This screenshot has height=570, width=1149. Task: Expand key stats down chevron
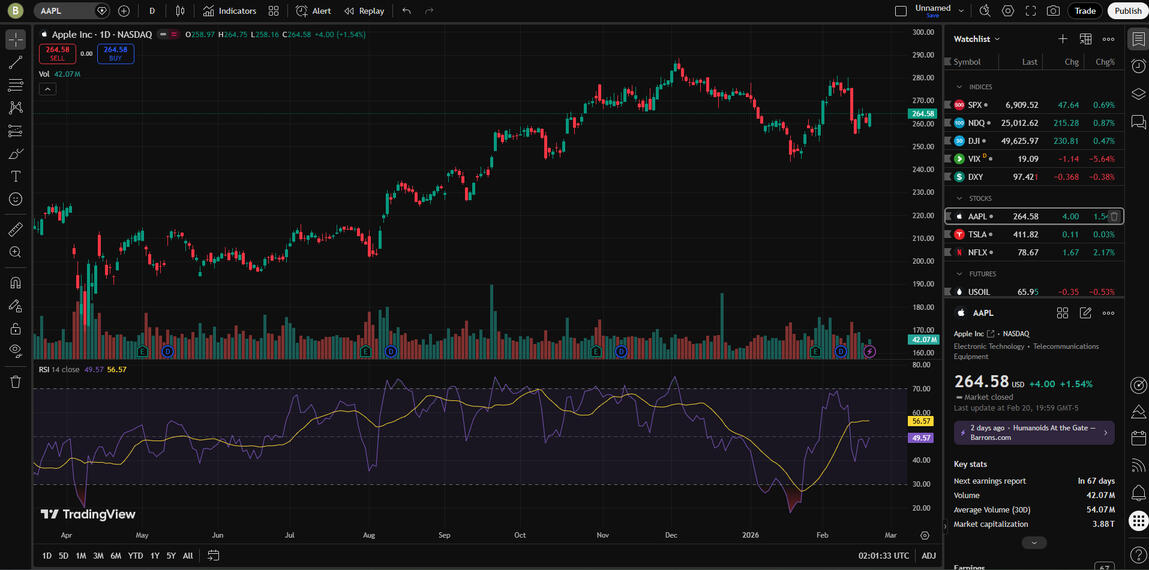click(1034, 543)
